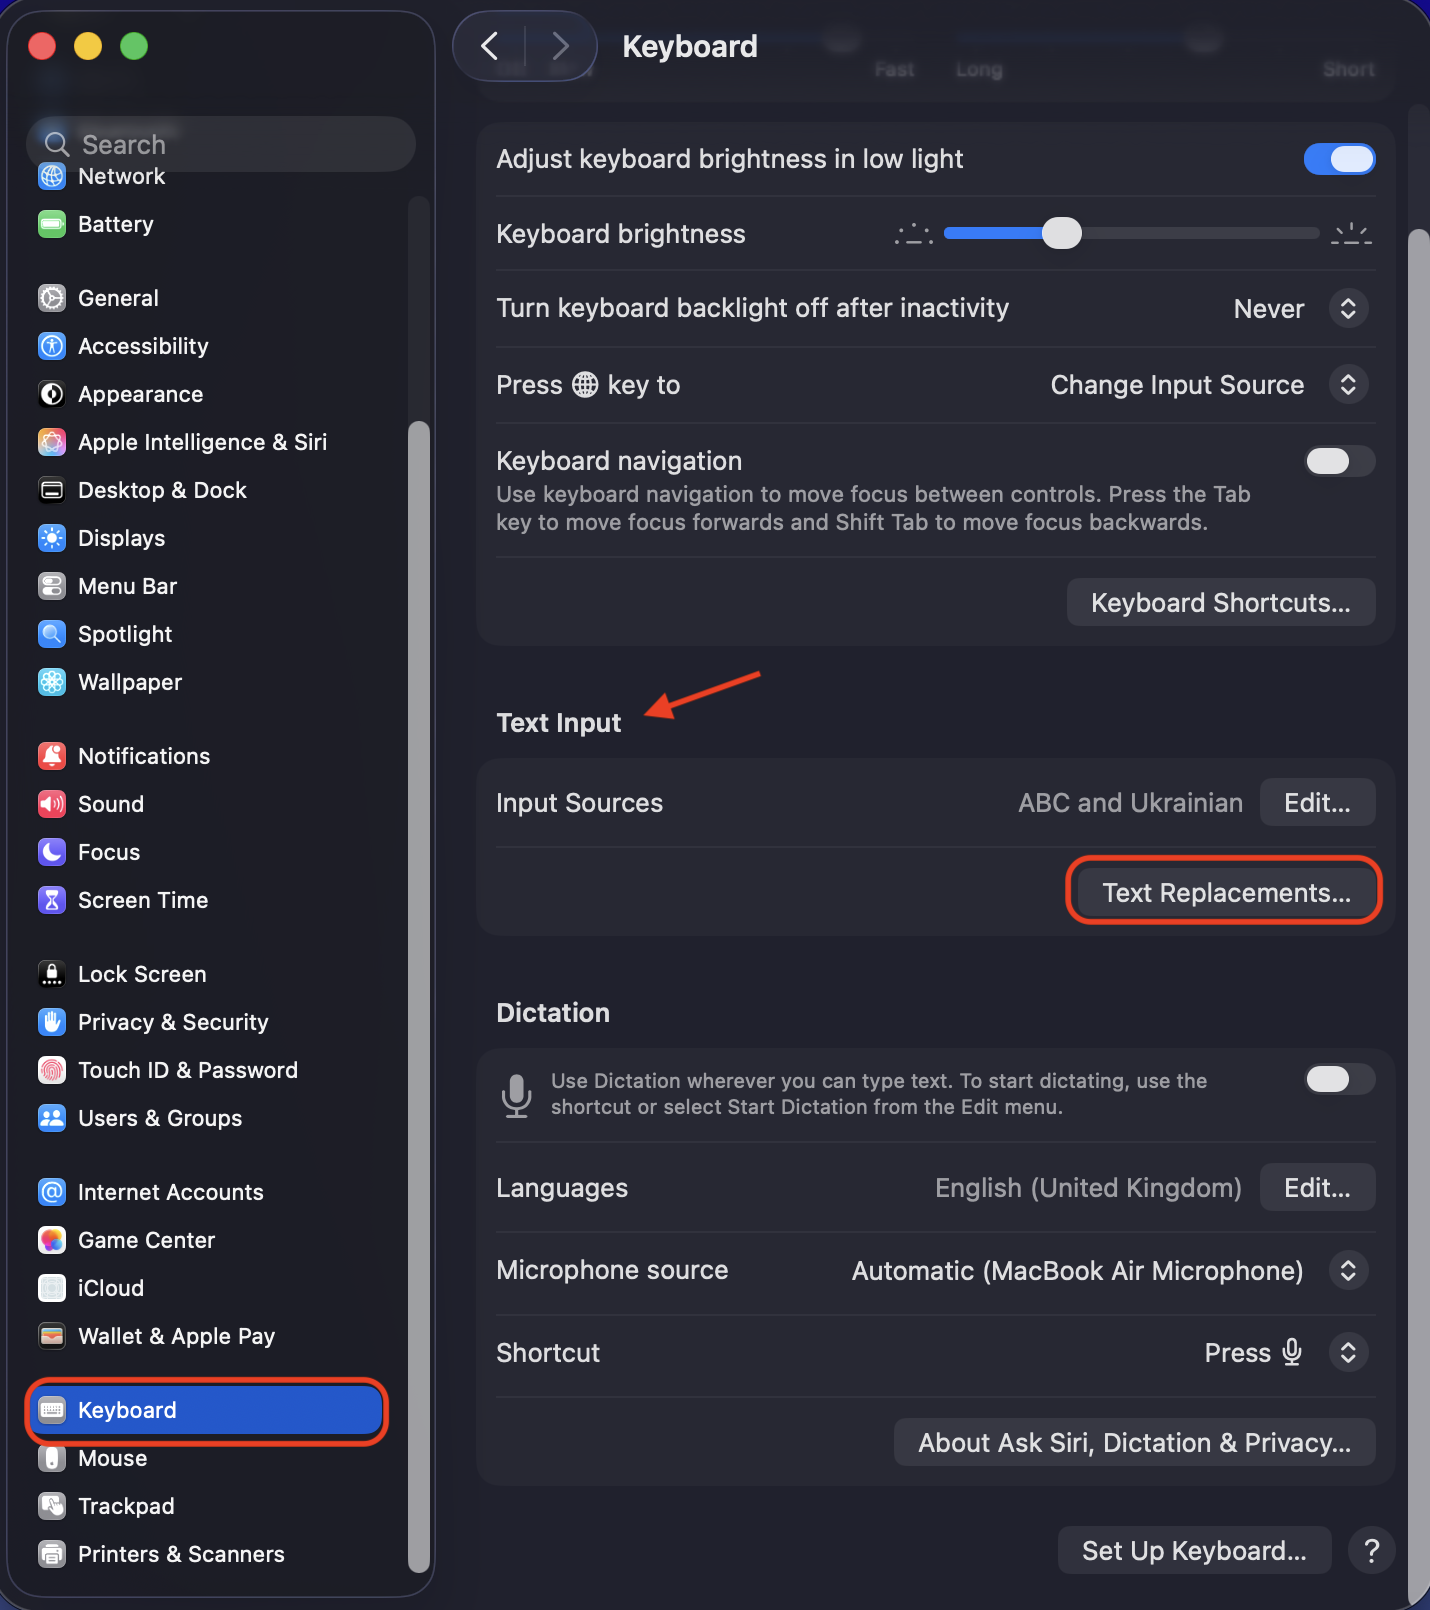The width and height of the screenshot is (1430, 1610).
Task: Click the Dictation microphone icon
Action: 517,1095
